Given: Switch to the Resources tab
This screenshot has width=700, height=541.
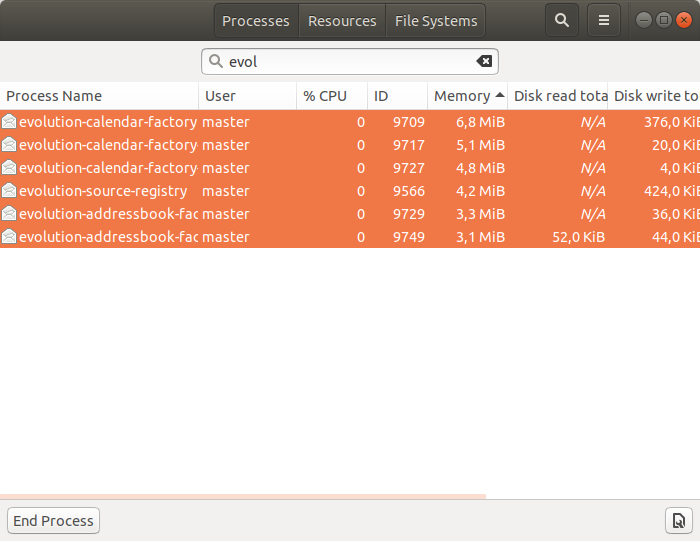Looking at the screenshot, I should pos(342,21).
